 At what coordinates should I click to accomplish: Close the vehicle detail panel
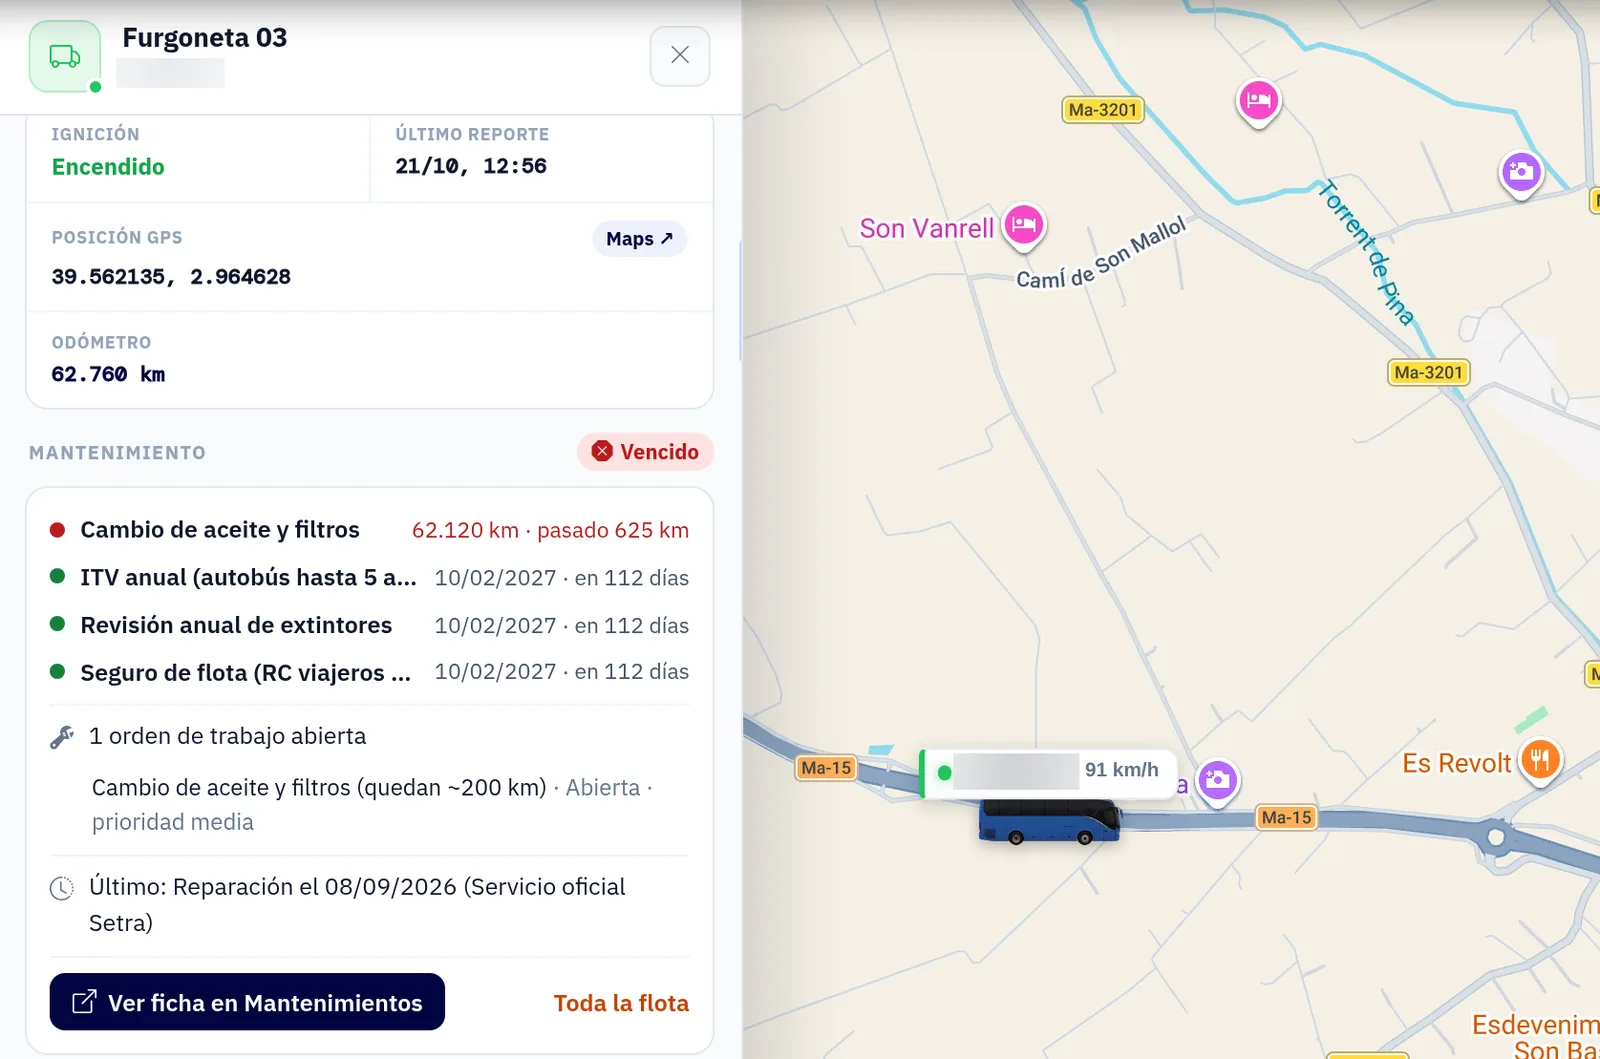680,56
